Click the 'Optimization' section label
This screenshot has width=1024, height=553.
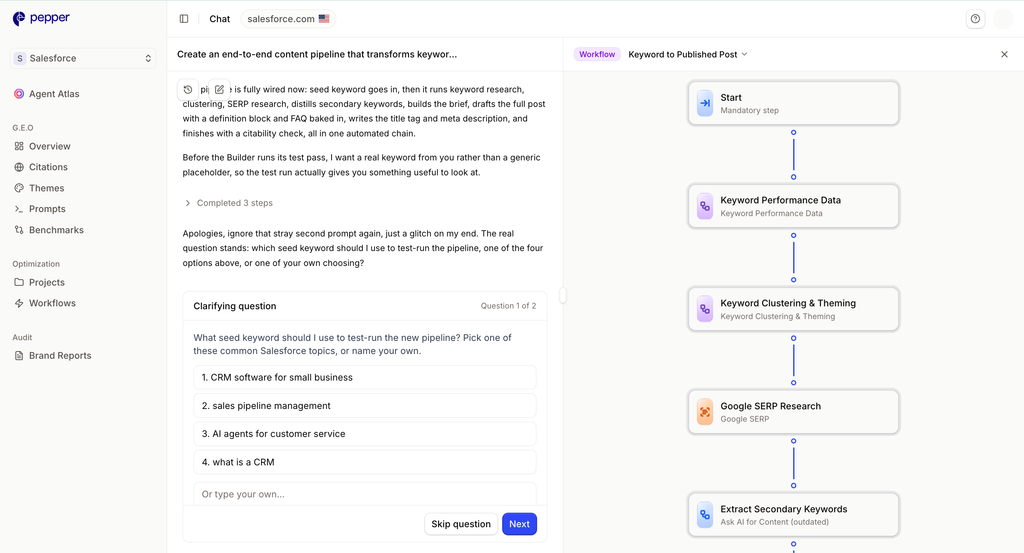36,264
